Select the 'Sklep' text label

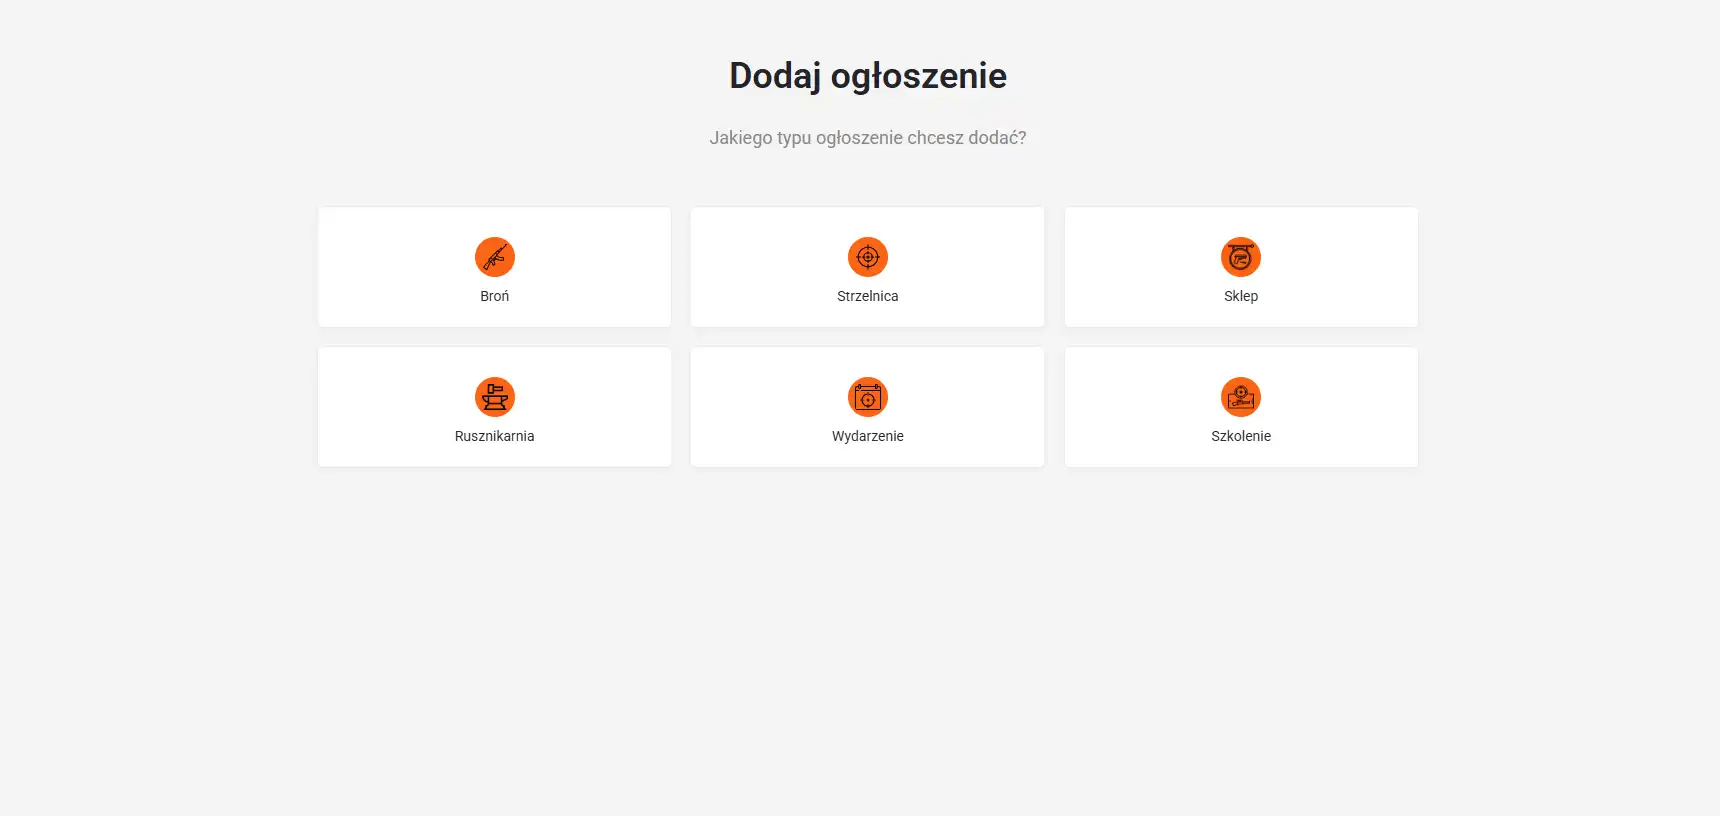tap(1240, 296)
